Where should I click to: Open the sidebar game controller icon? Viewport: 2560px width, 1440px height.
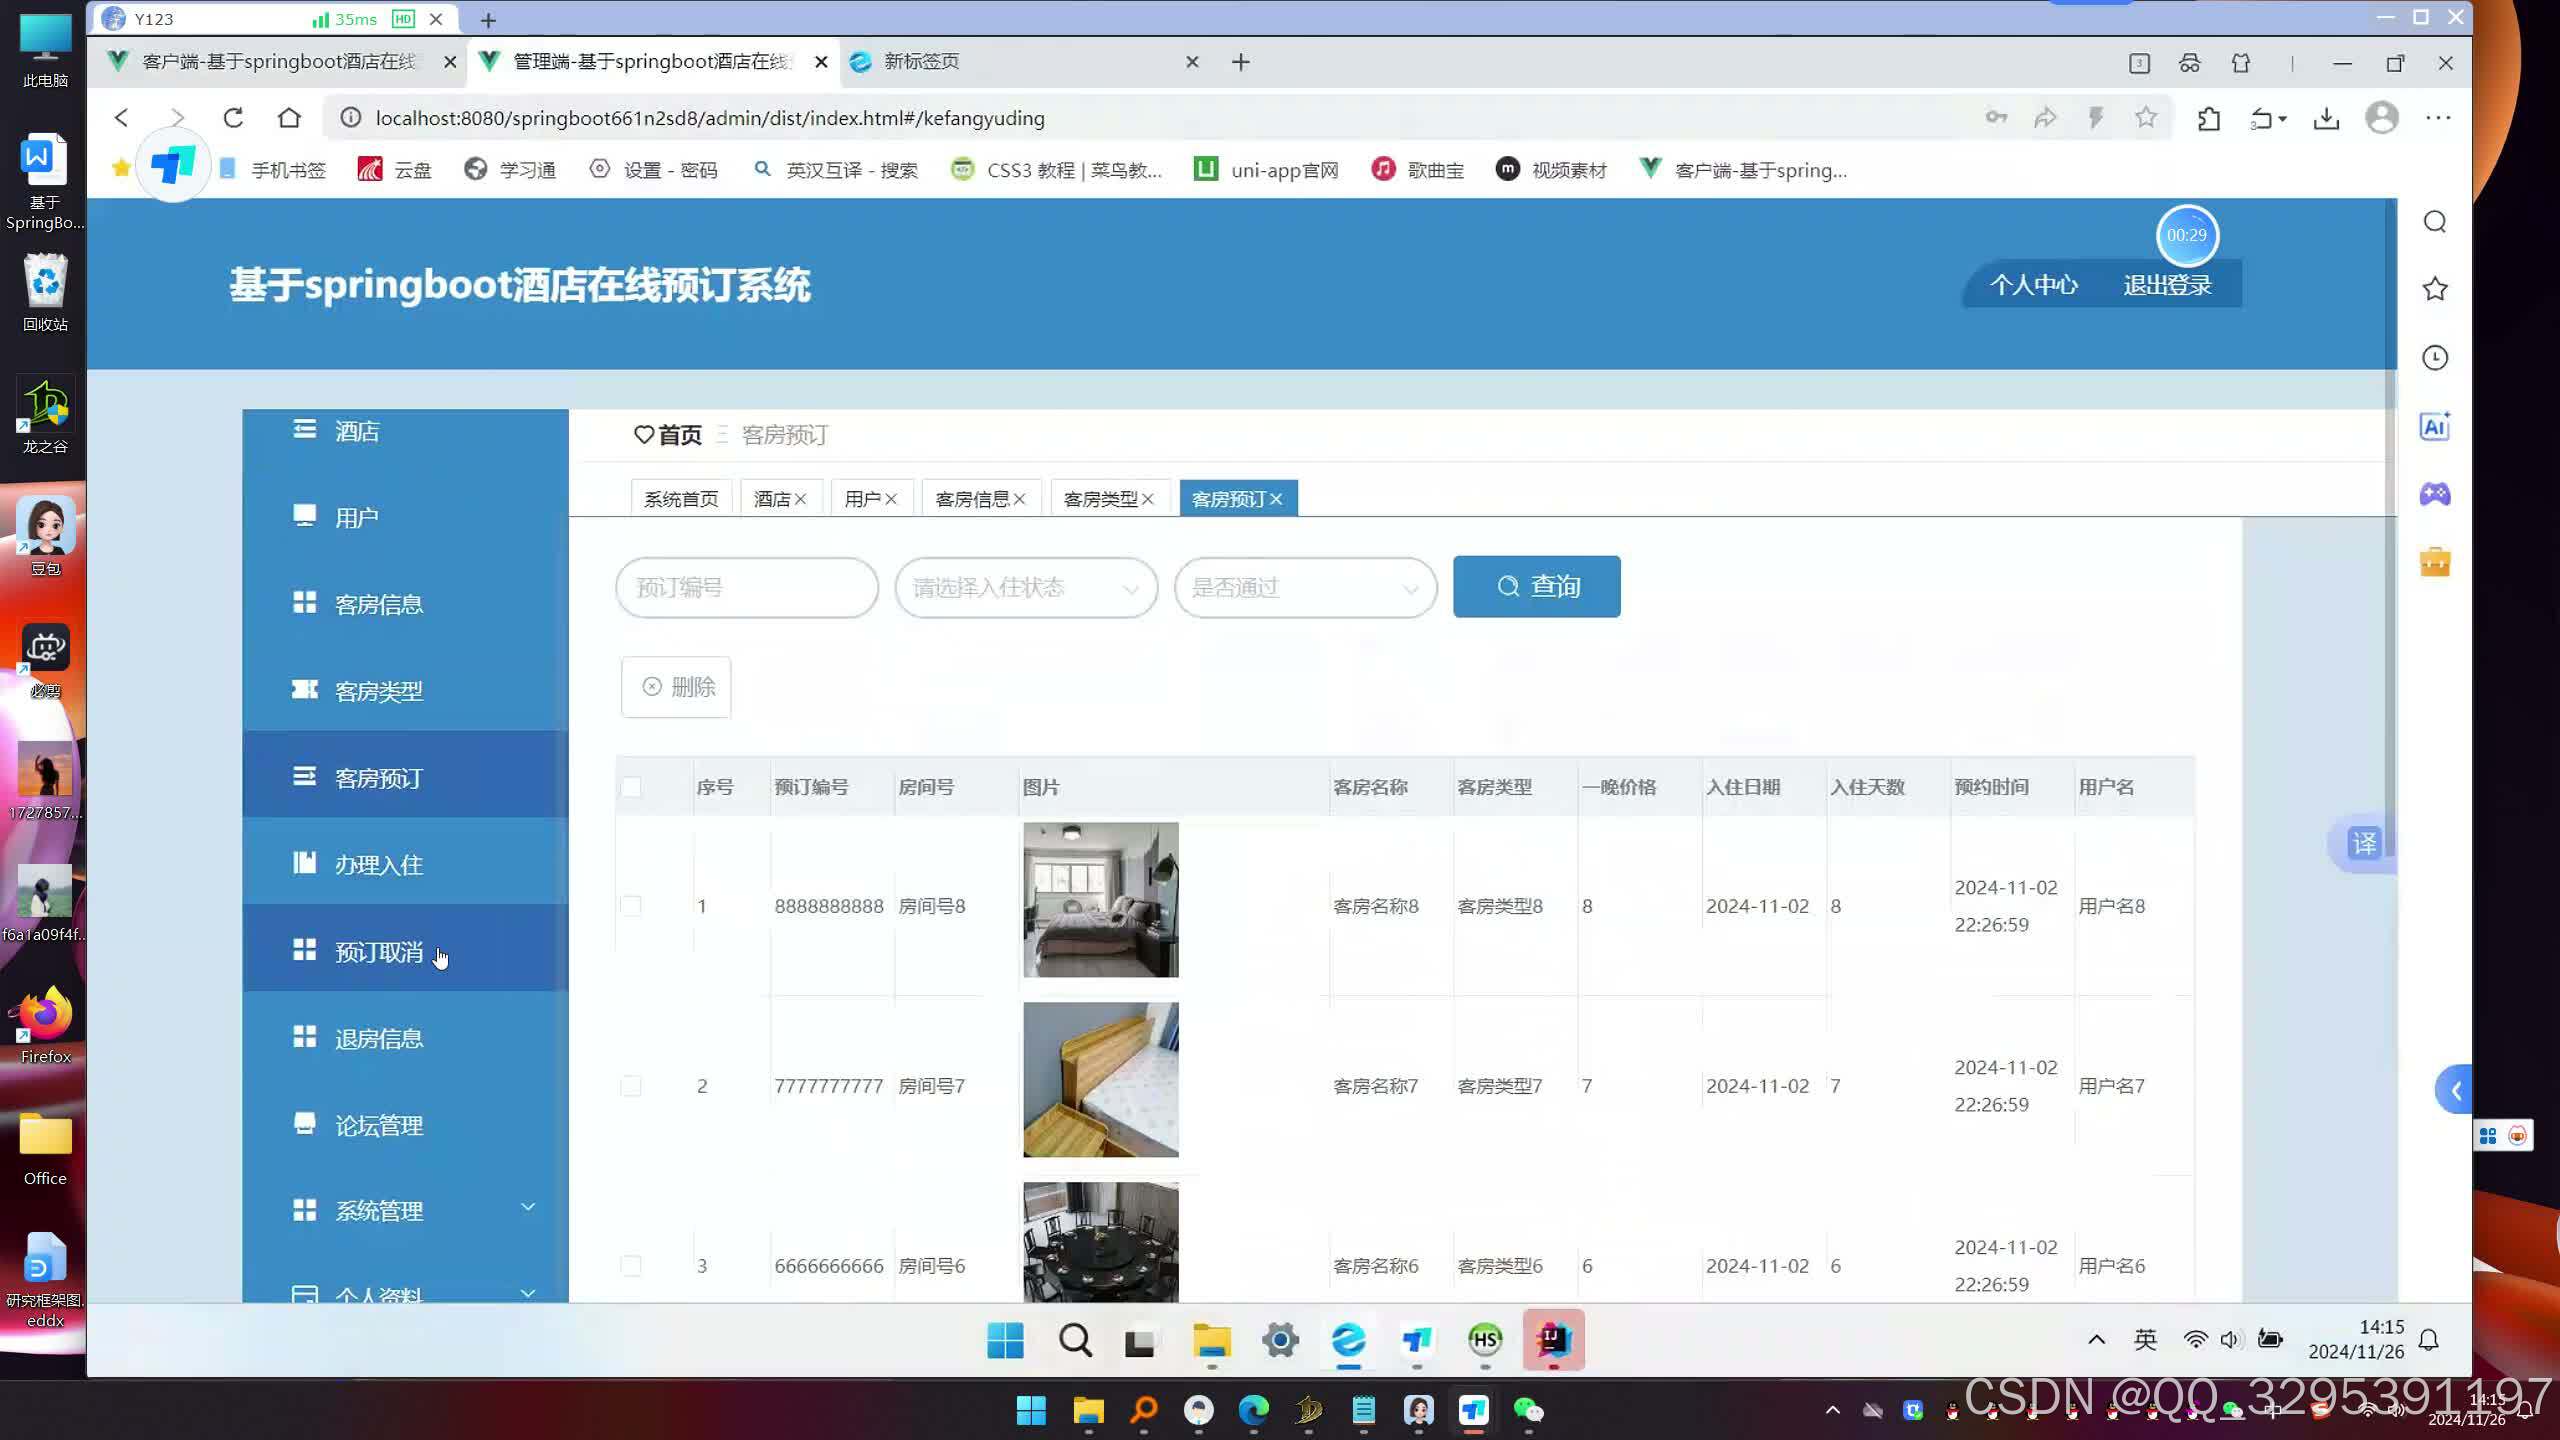(2435, 494)
